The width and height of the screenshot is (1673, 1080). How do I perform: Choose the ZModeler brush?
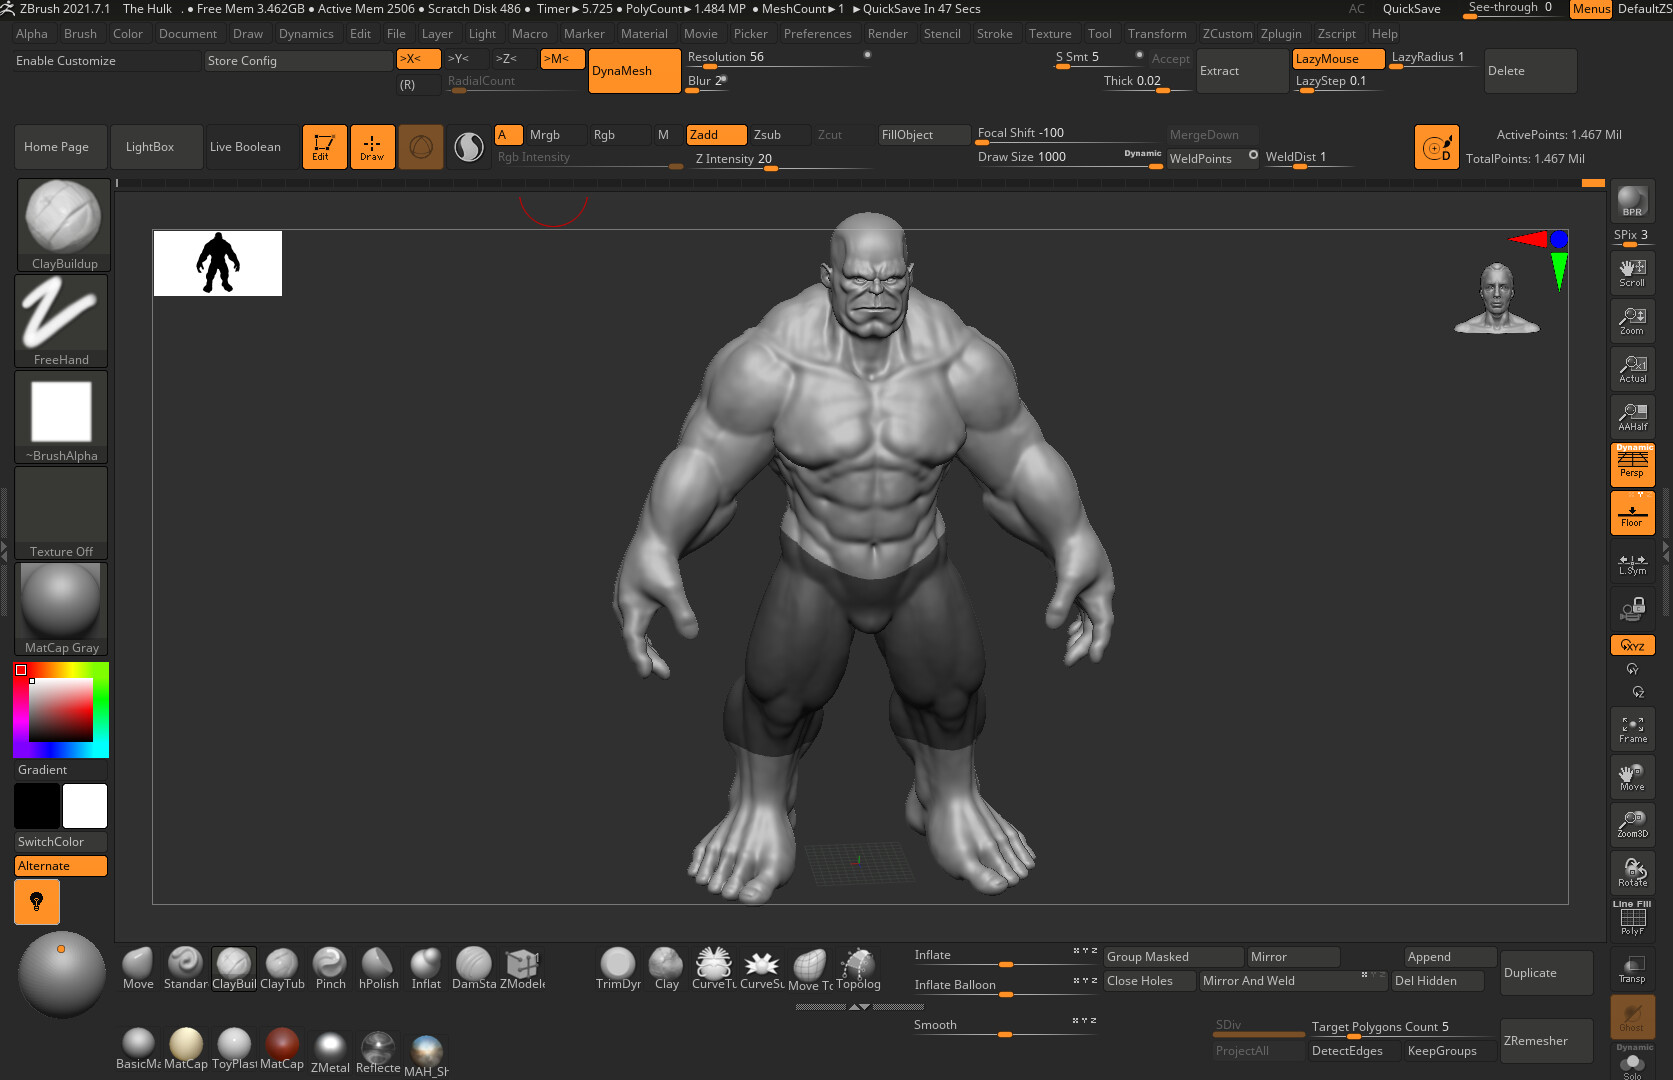(x=521, y=963)
